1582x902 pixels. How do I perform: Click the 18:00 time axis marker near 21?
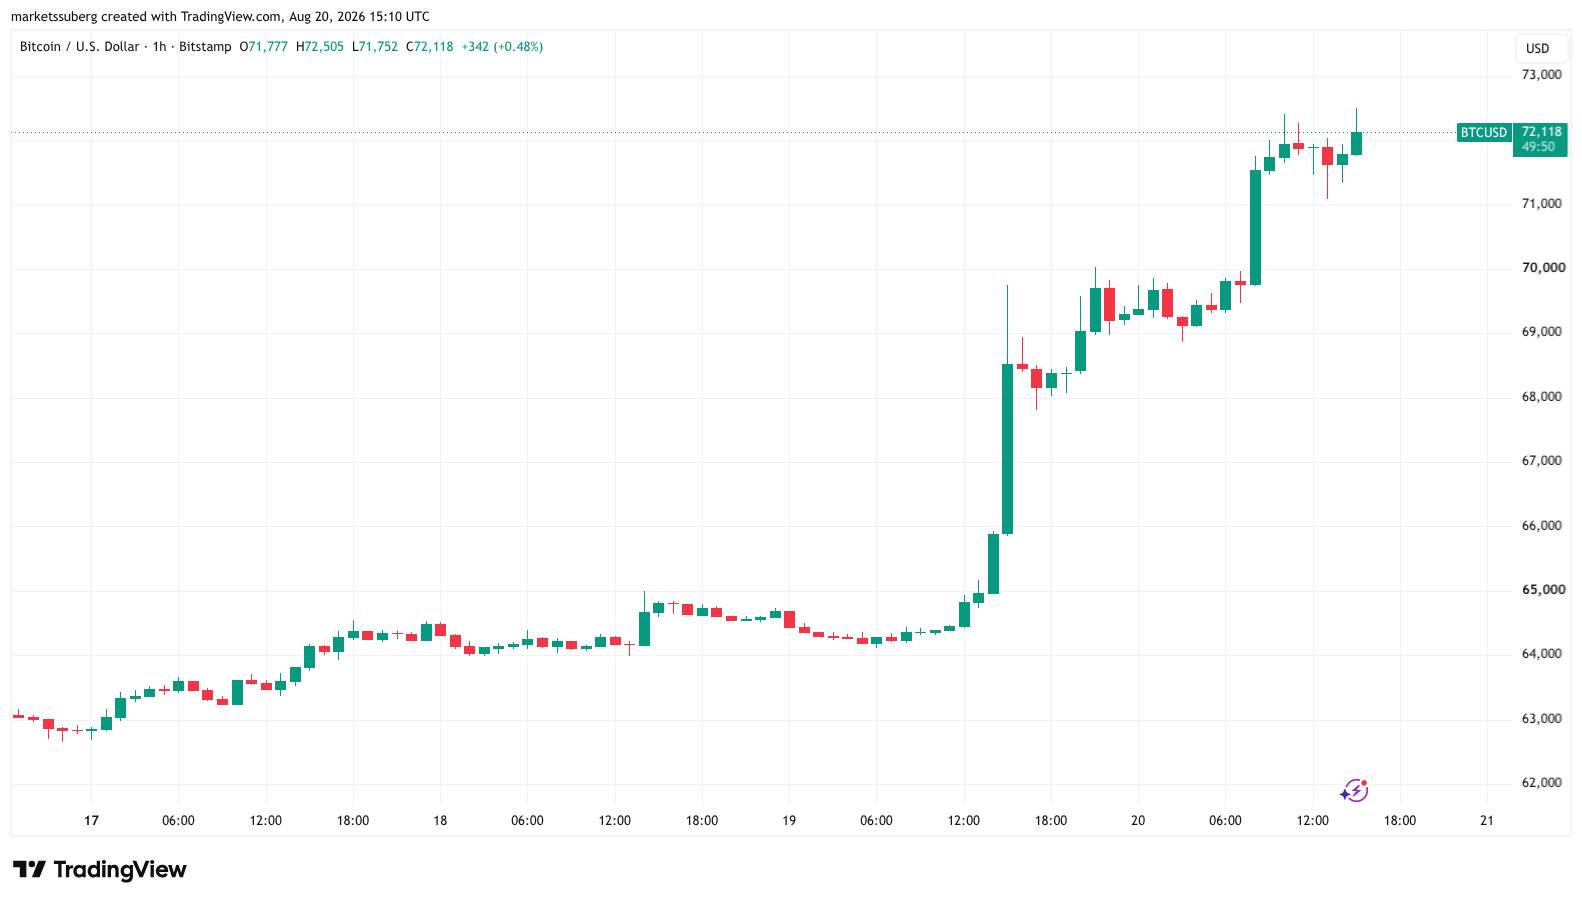[x=1399, y=820]
